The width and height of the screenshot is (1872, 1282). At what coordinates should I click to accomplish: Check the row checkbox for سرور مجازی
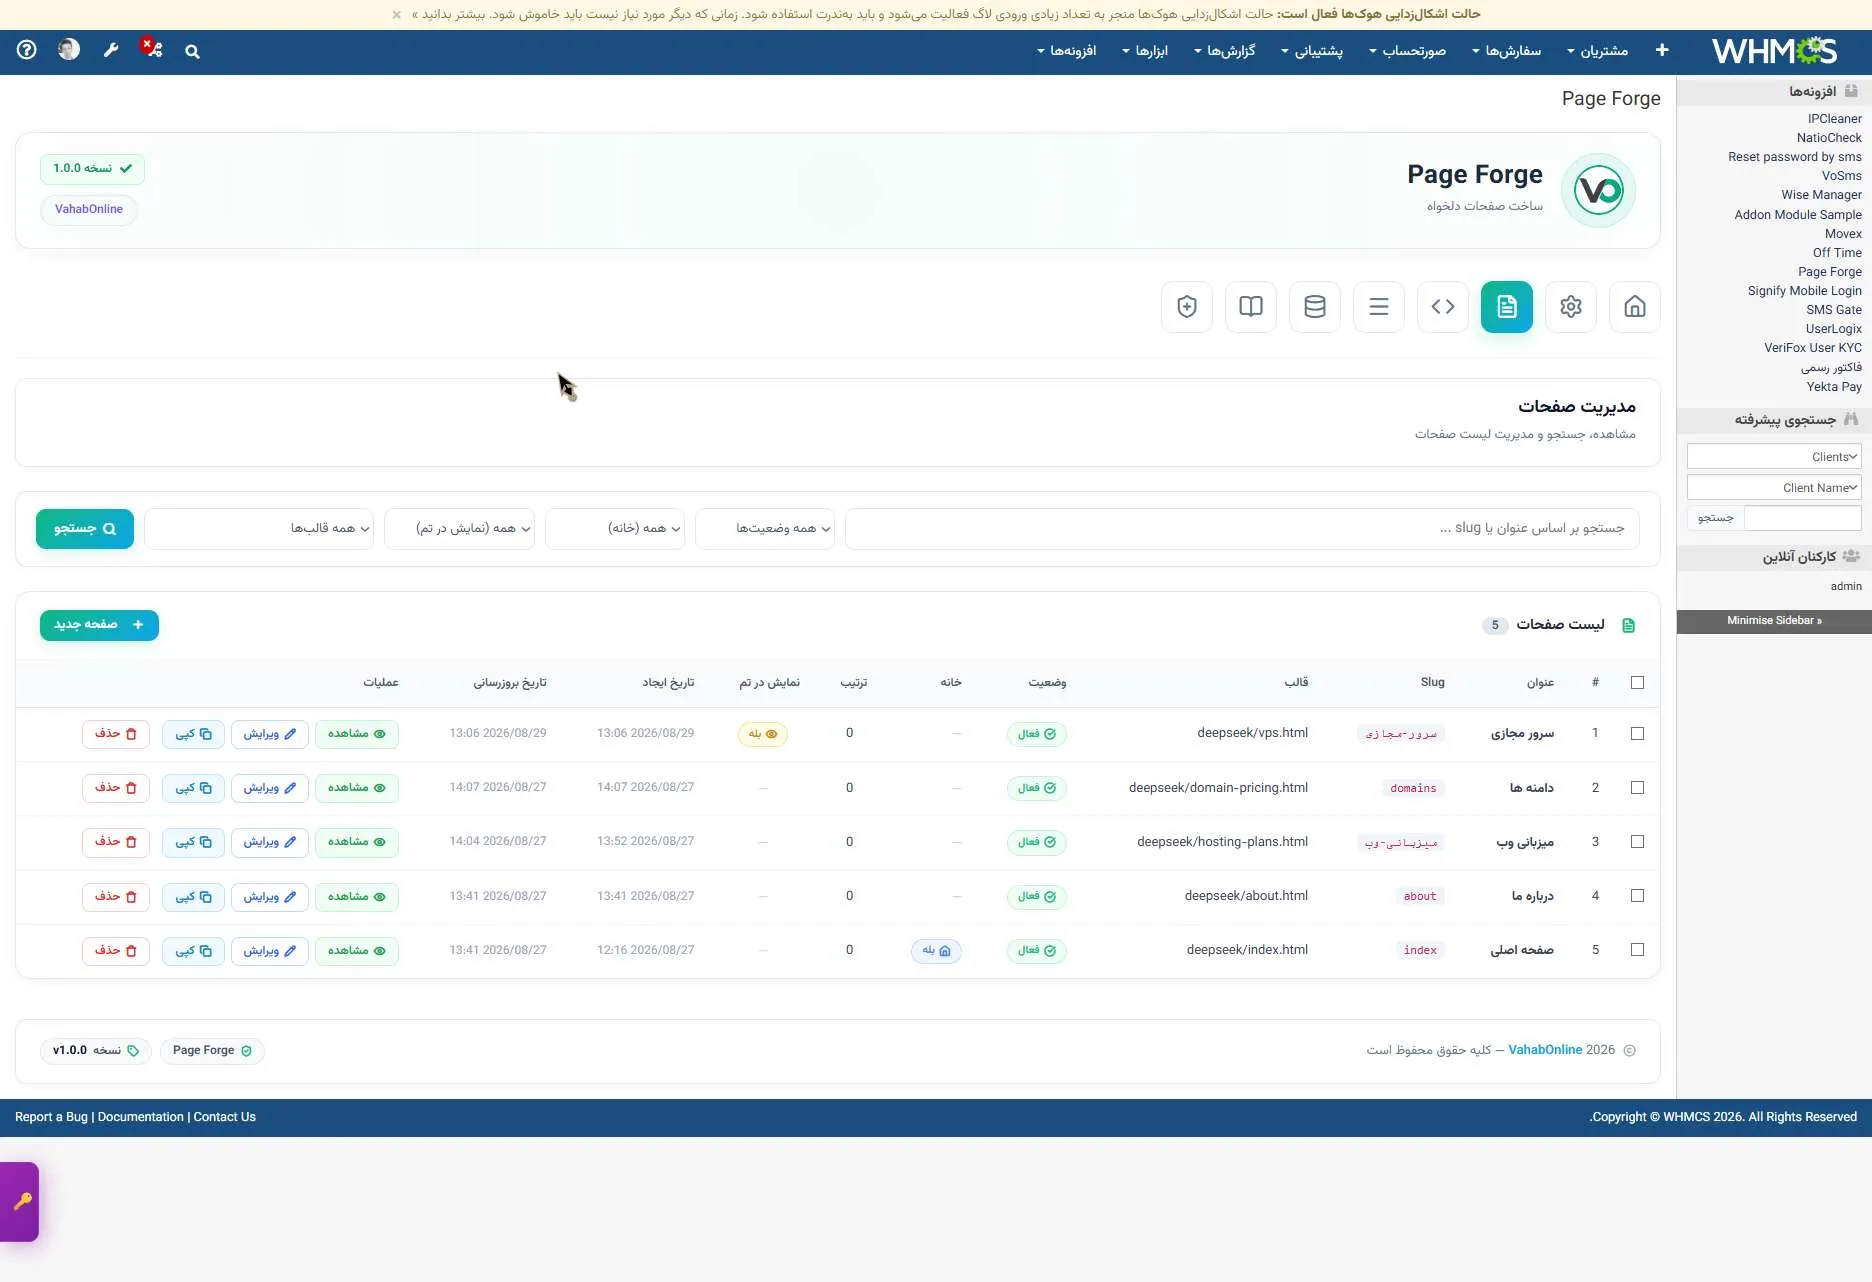[1637, 733]
